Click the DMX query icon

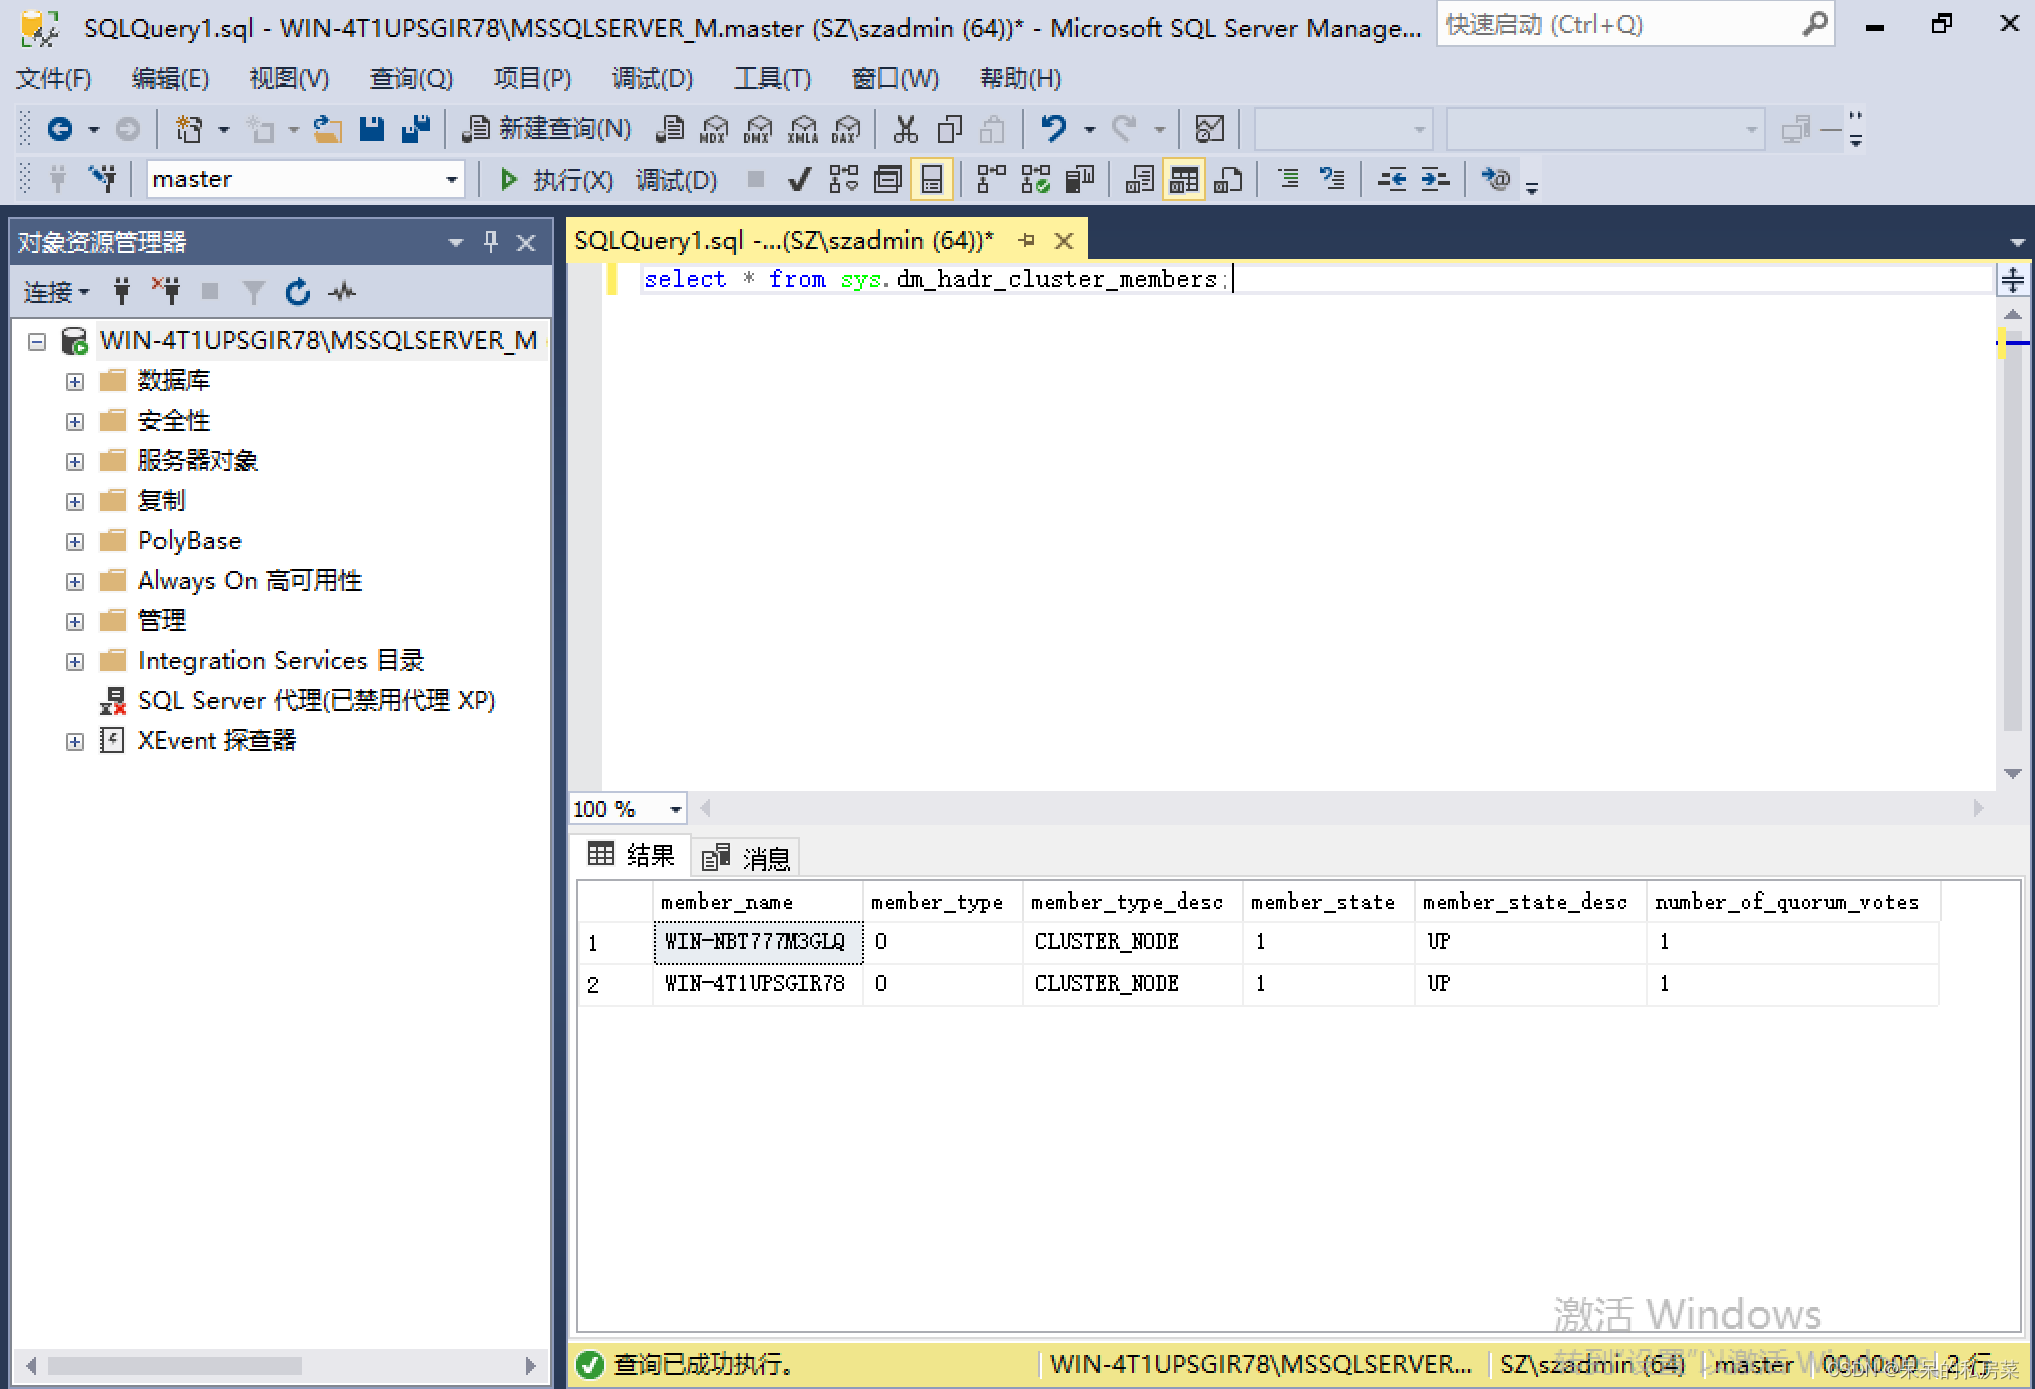pos(758,129)
